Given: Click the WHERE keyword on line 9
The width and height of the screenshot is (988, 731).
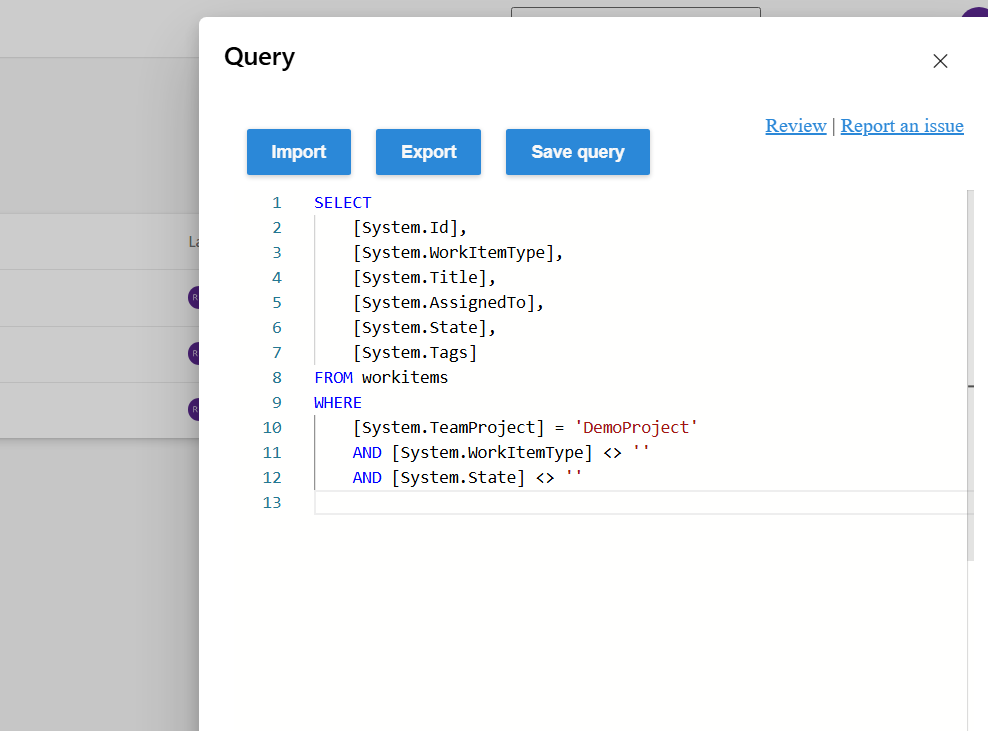Looking at the screenshot, I should 337,402.
